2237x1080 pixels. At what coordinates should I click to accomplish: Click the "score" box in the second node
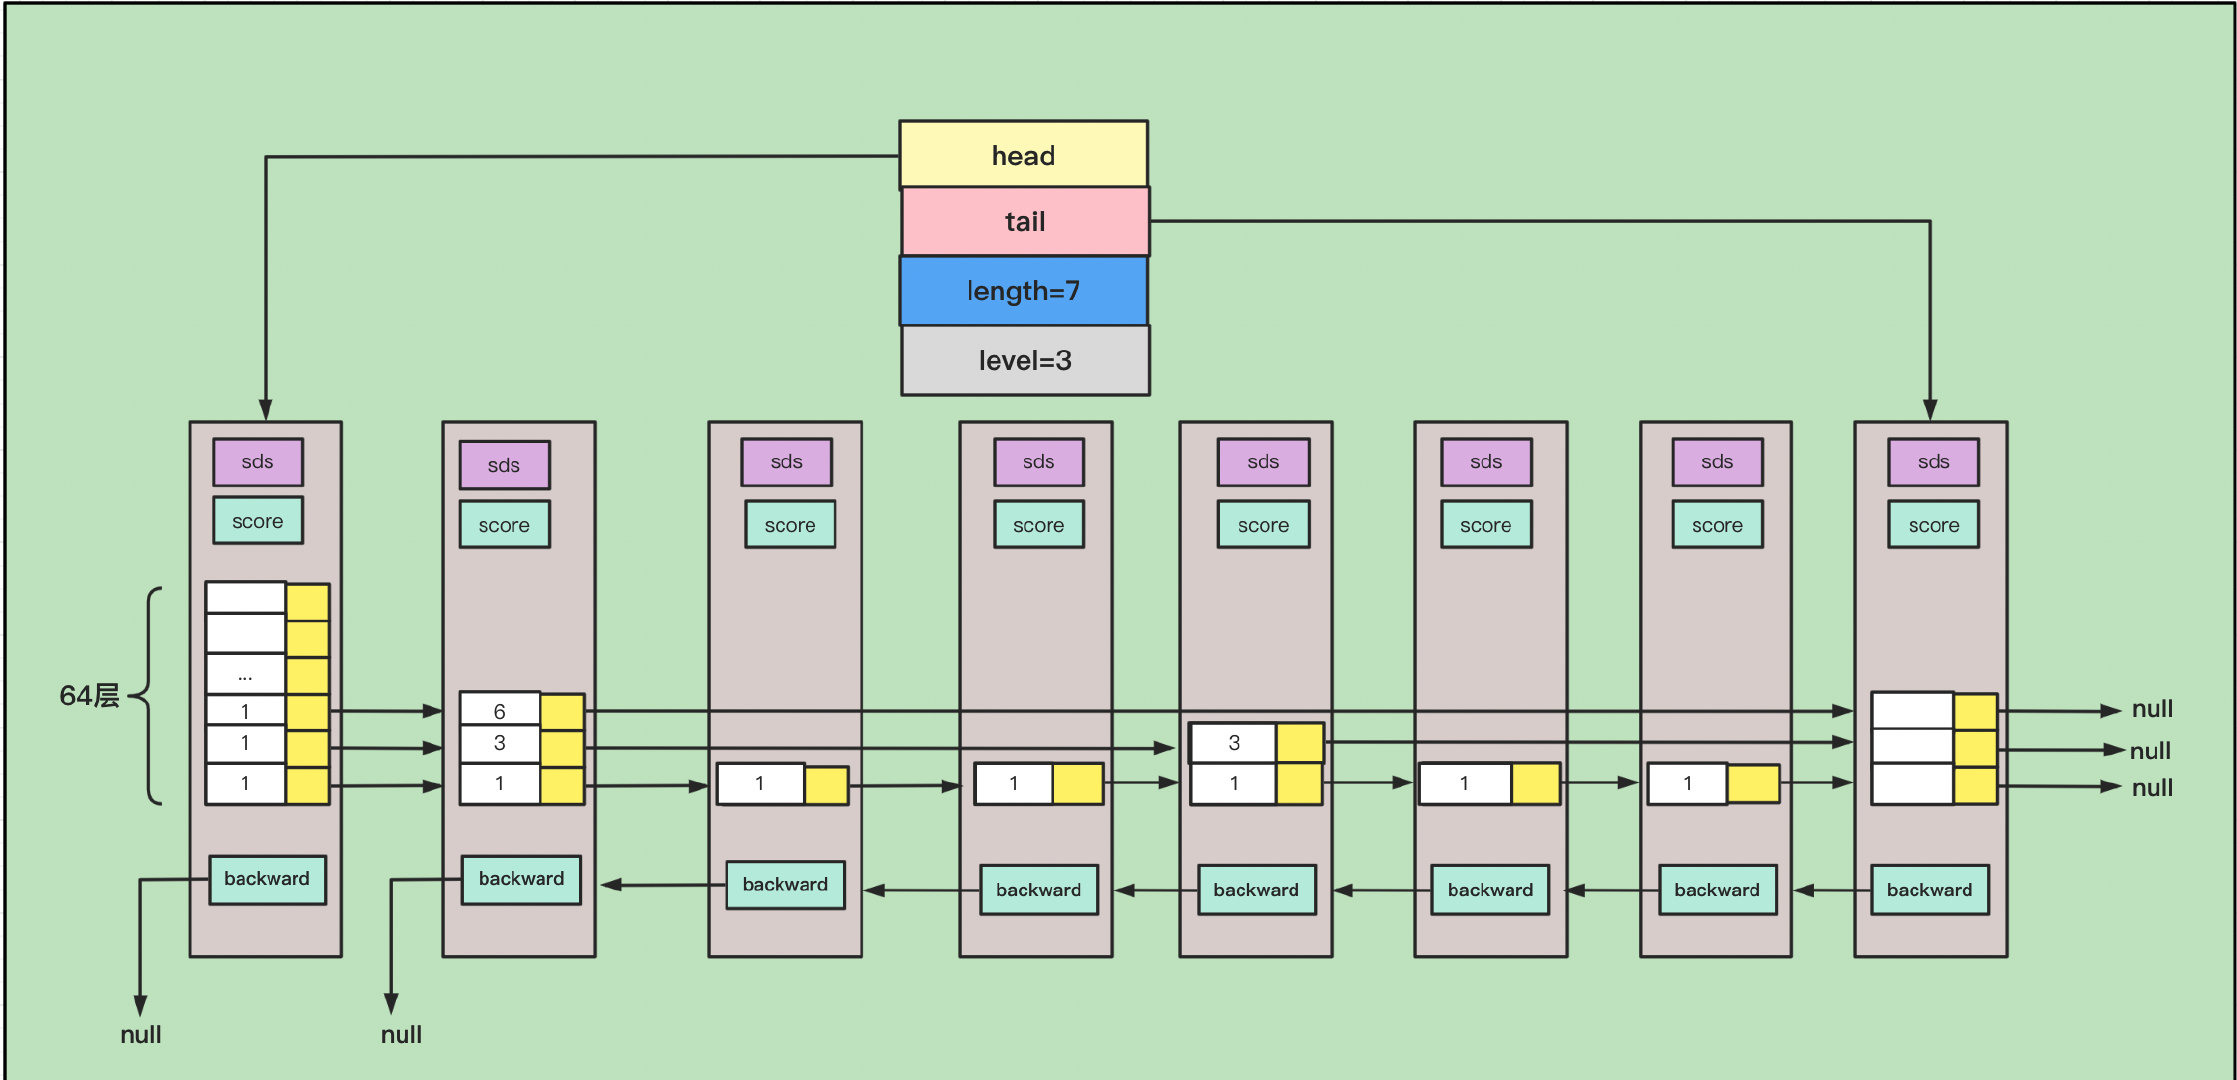pos(505,525)
